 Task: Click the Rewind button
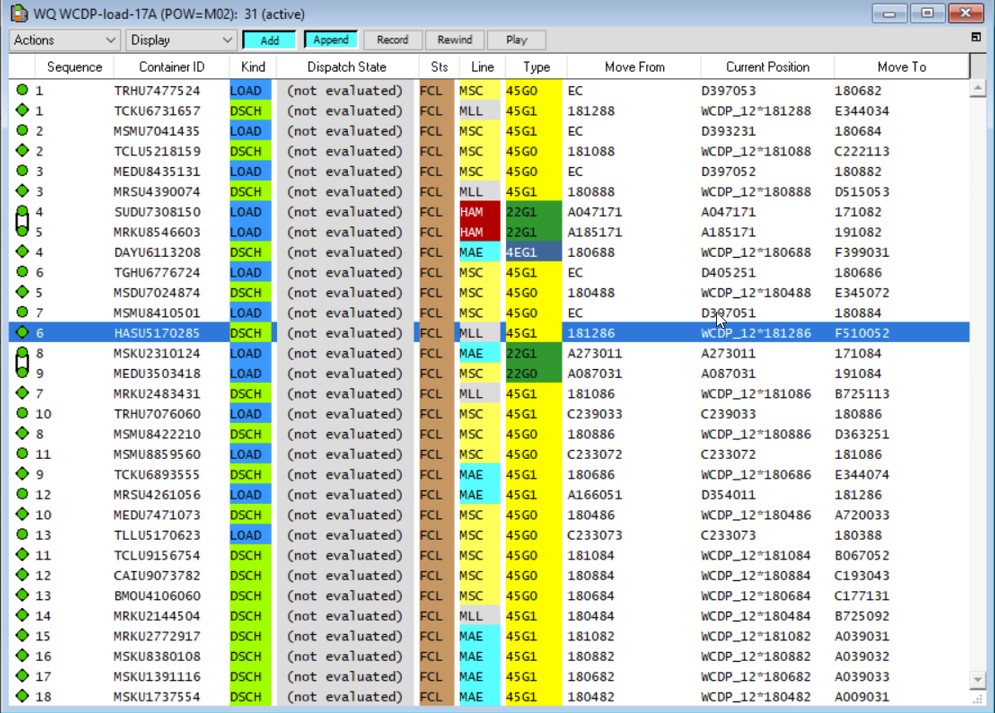pyautogui.click(x=454, y=40)
